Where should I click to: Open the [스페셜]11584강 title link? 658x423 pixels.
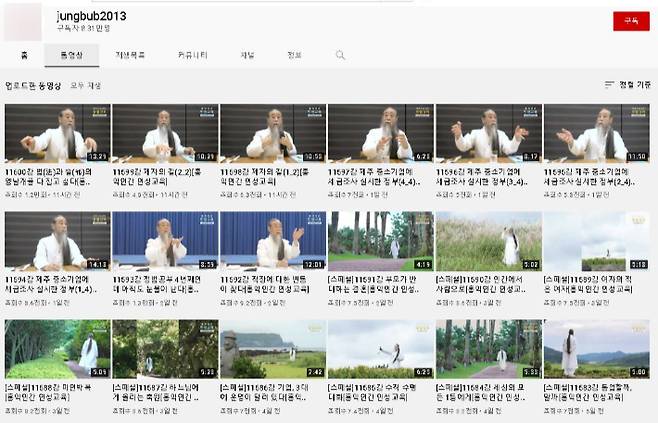(x=481, y=392)
